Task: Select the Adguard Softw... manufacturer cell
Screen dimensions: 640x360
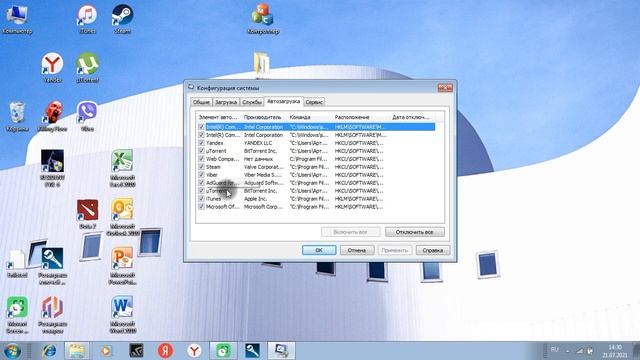Action: 263,183
